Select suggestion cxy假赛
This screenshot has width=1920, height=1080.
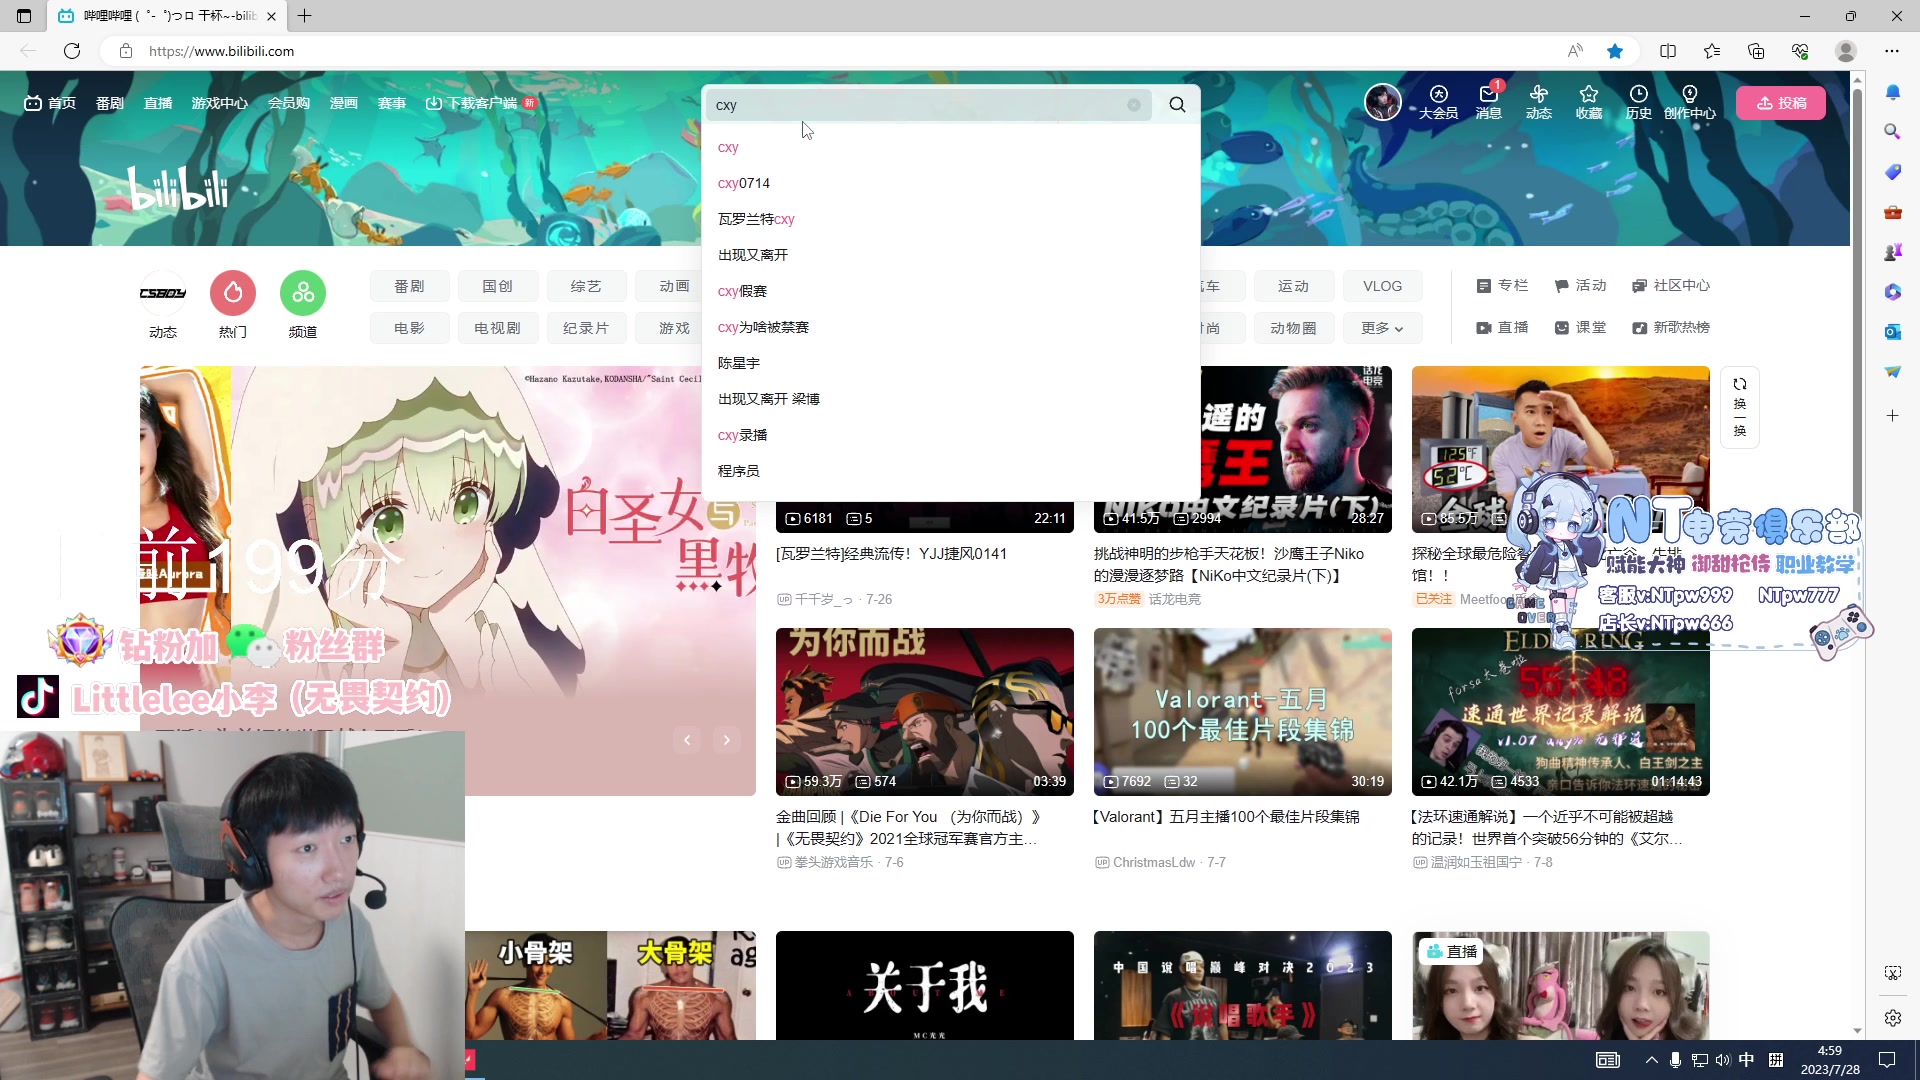950,291
